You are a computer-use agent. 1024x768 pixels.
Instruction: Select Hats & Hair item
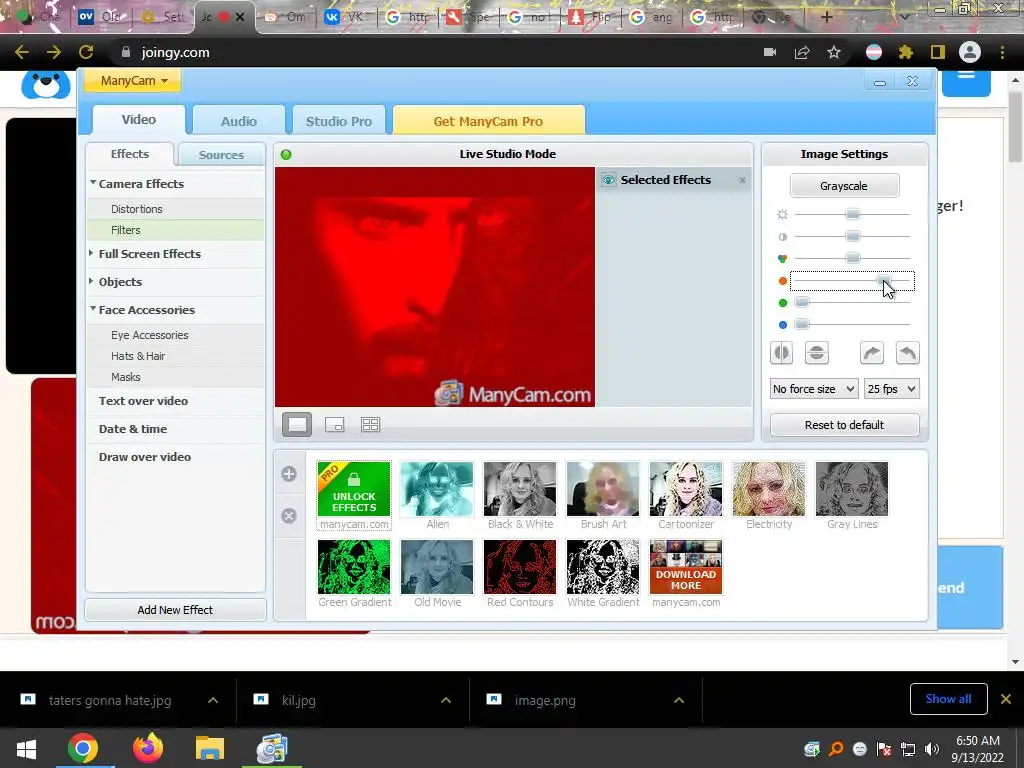tap(176, 356)
